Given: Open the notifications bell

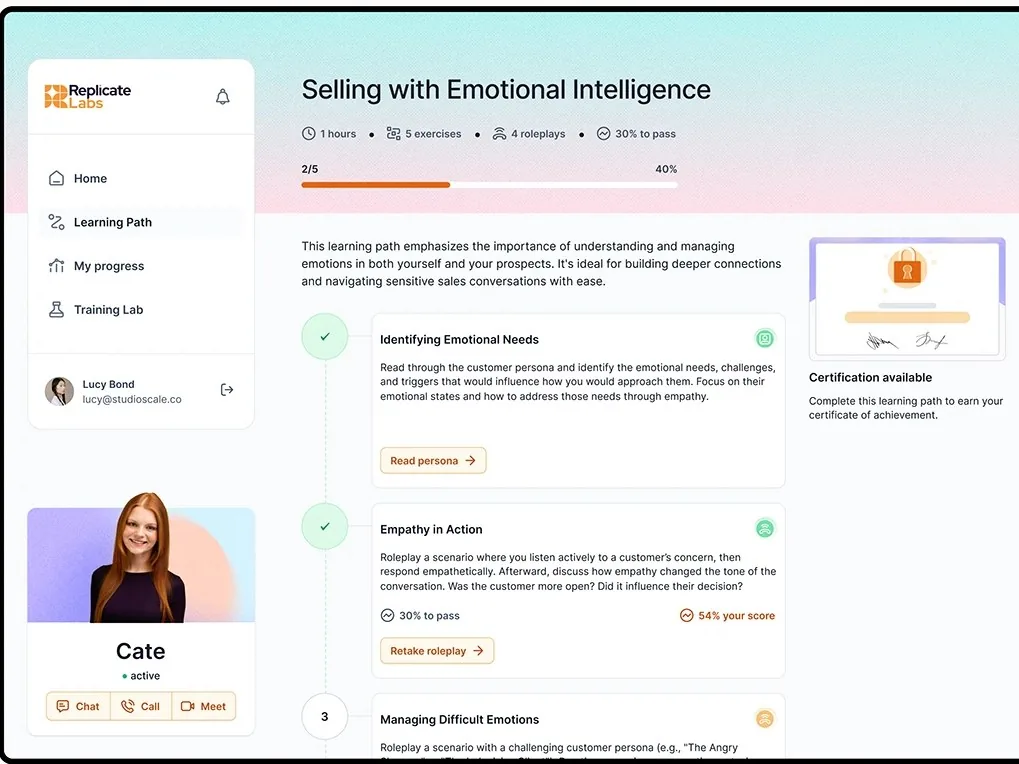Looking at the screenshot, I should point(222,97).
